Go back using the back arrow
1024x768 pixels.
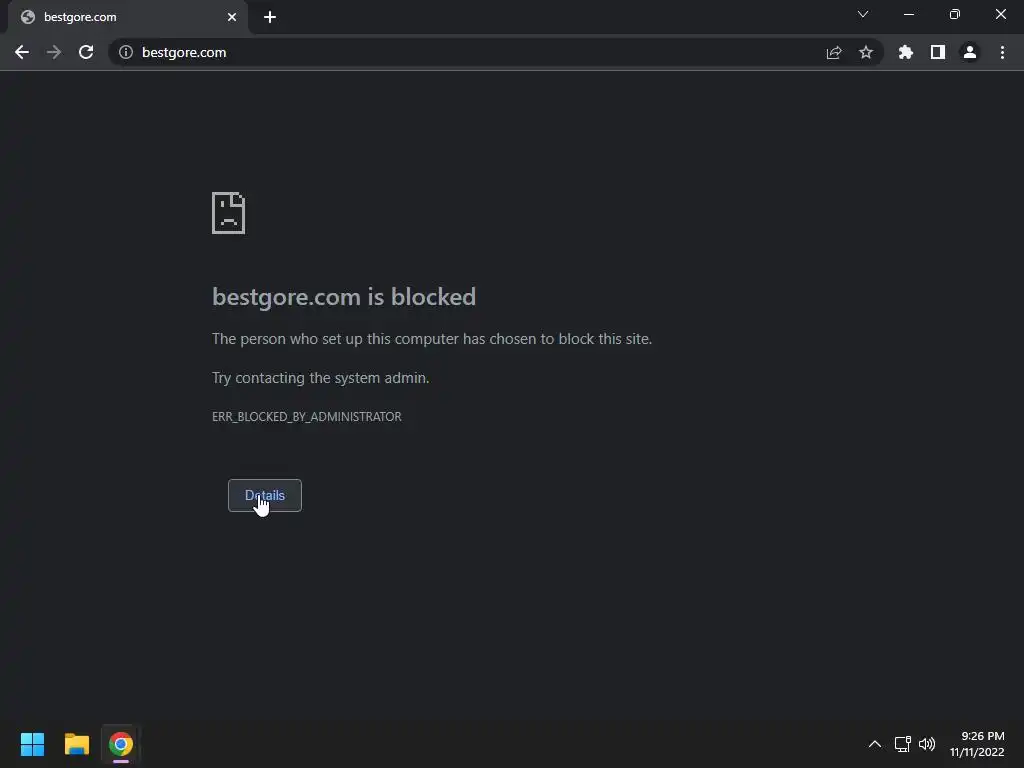point(22,52)
